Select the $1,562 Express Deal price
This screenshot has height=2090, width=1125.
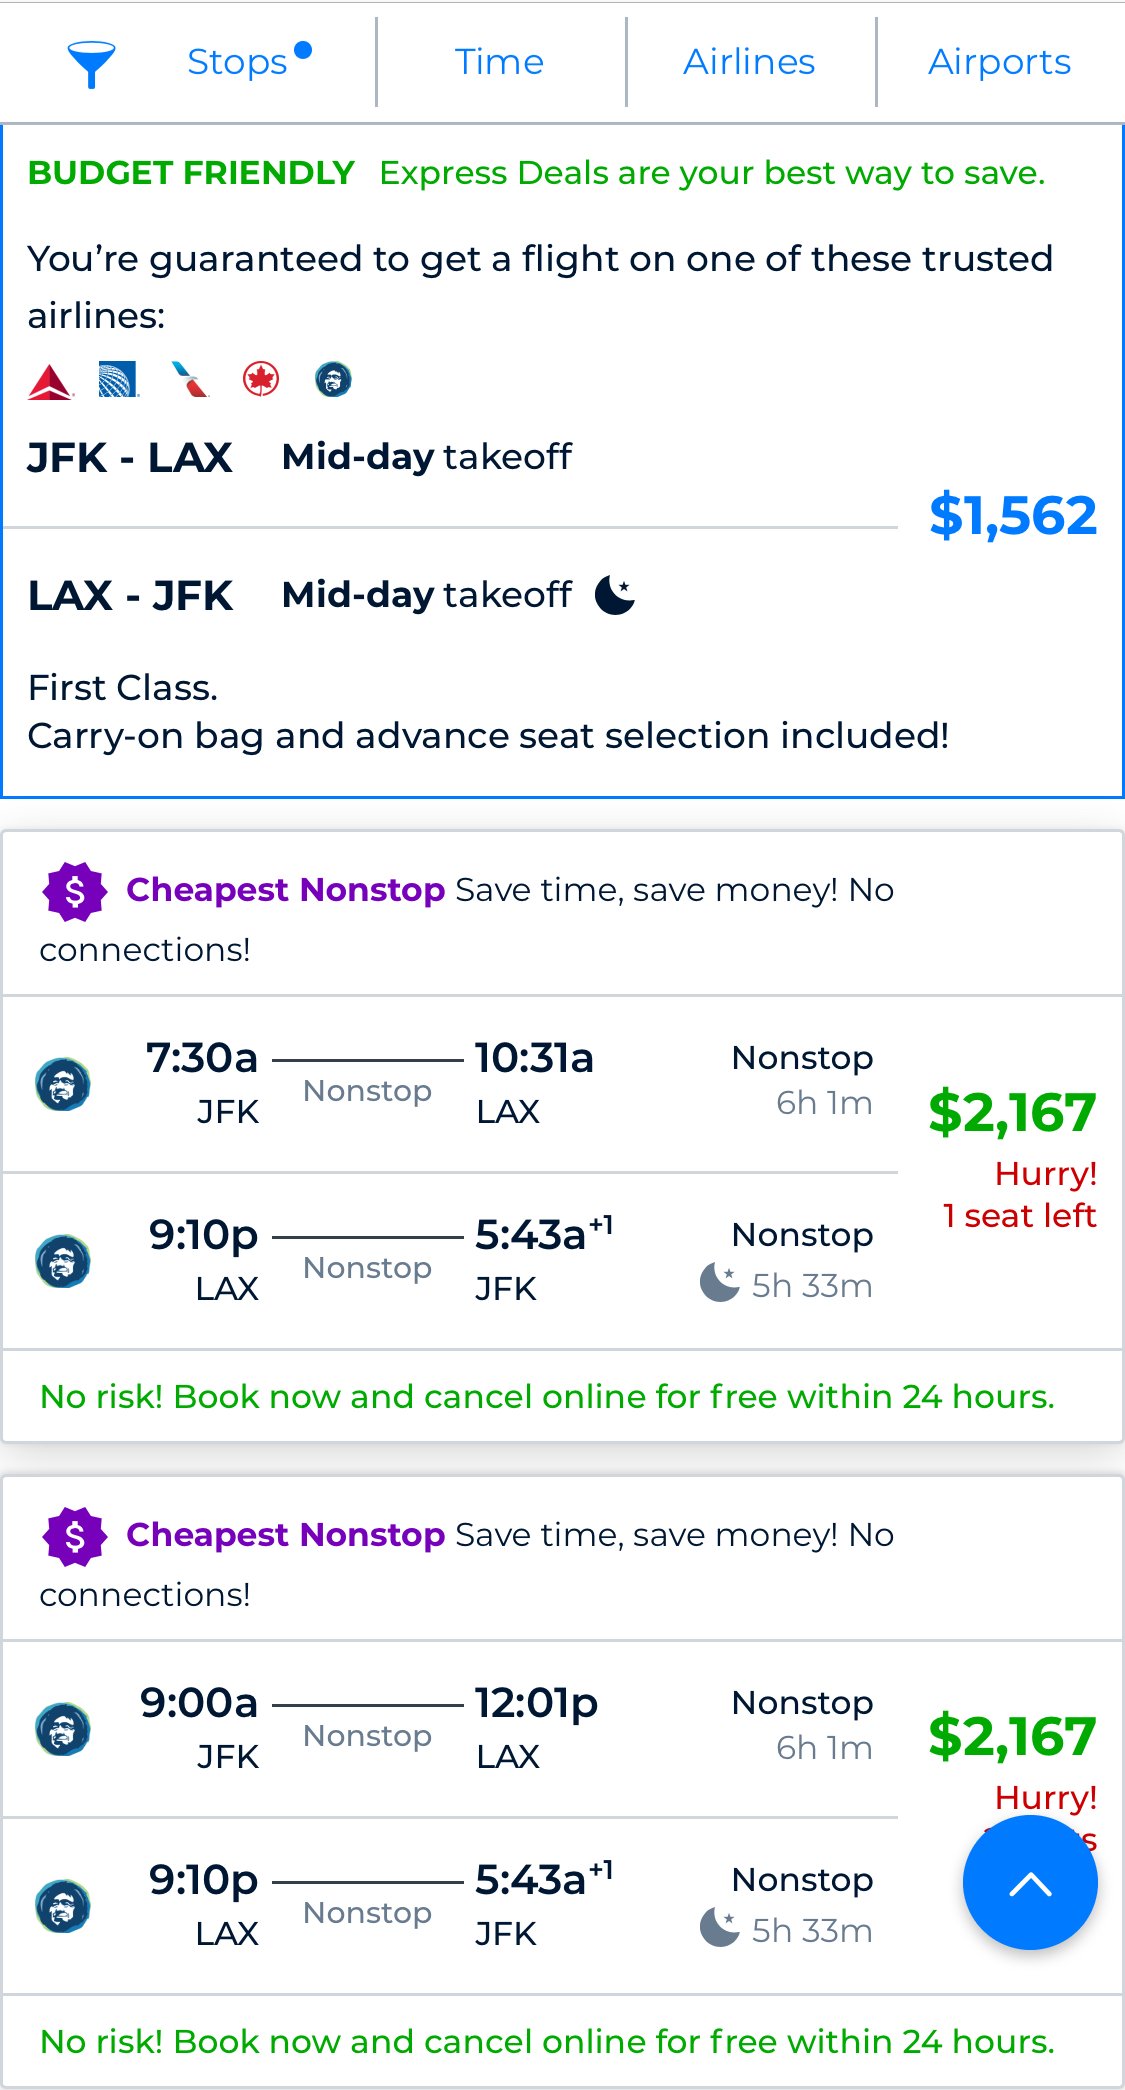[1013, 516]
